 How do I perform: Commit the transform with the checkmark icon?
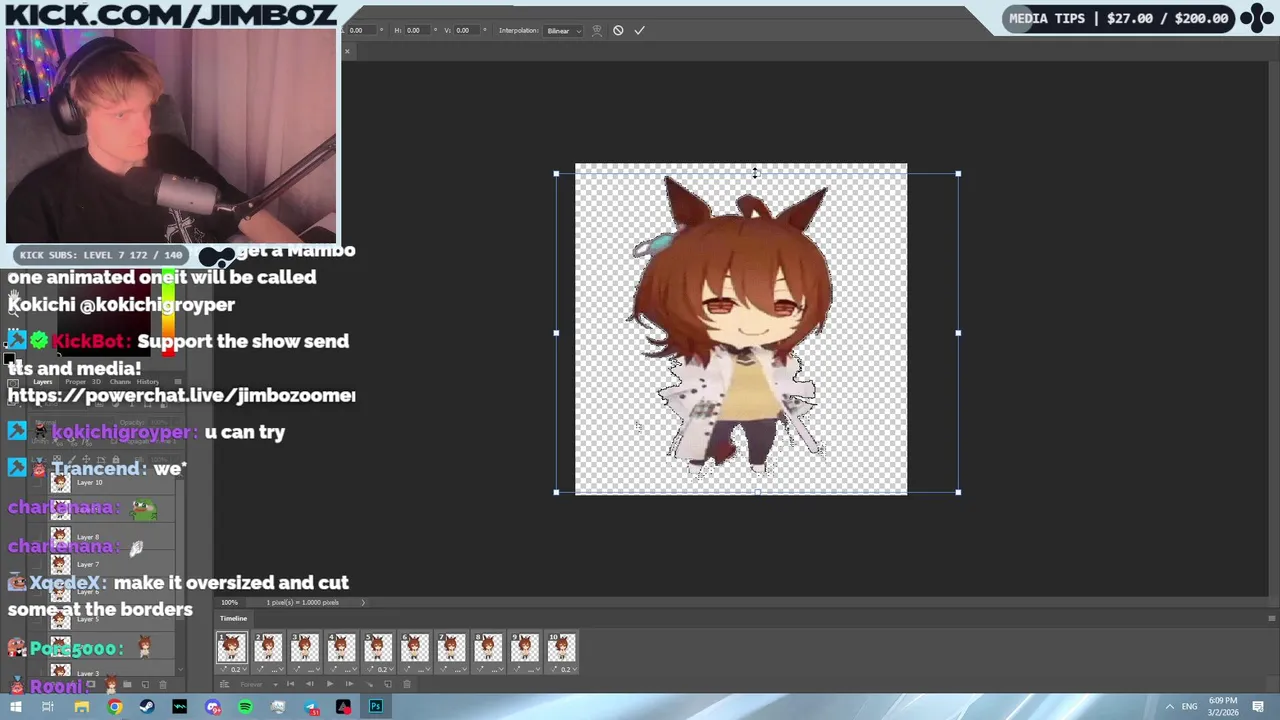(x=639, y=30)
